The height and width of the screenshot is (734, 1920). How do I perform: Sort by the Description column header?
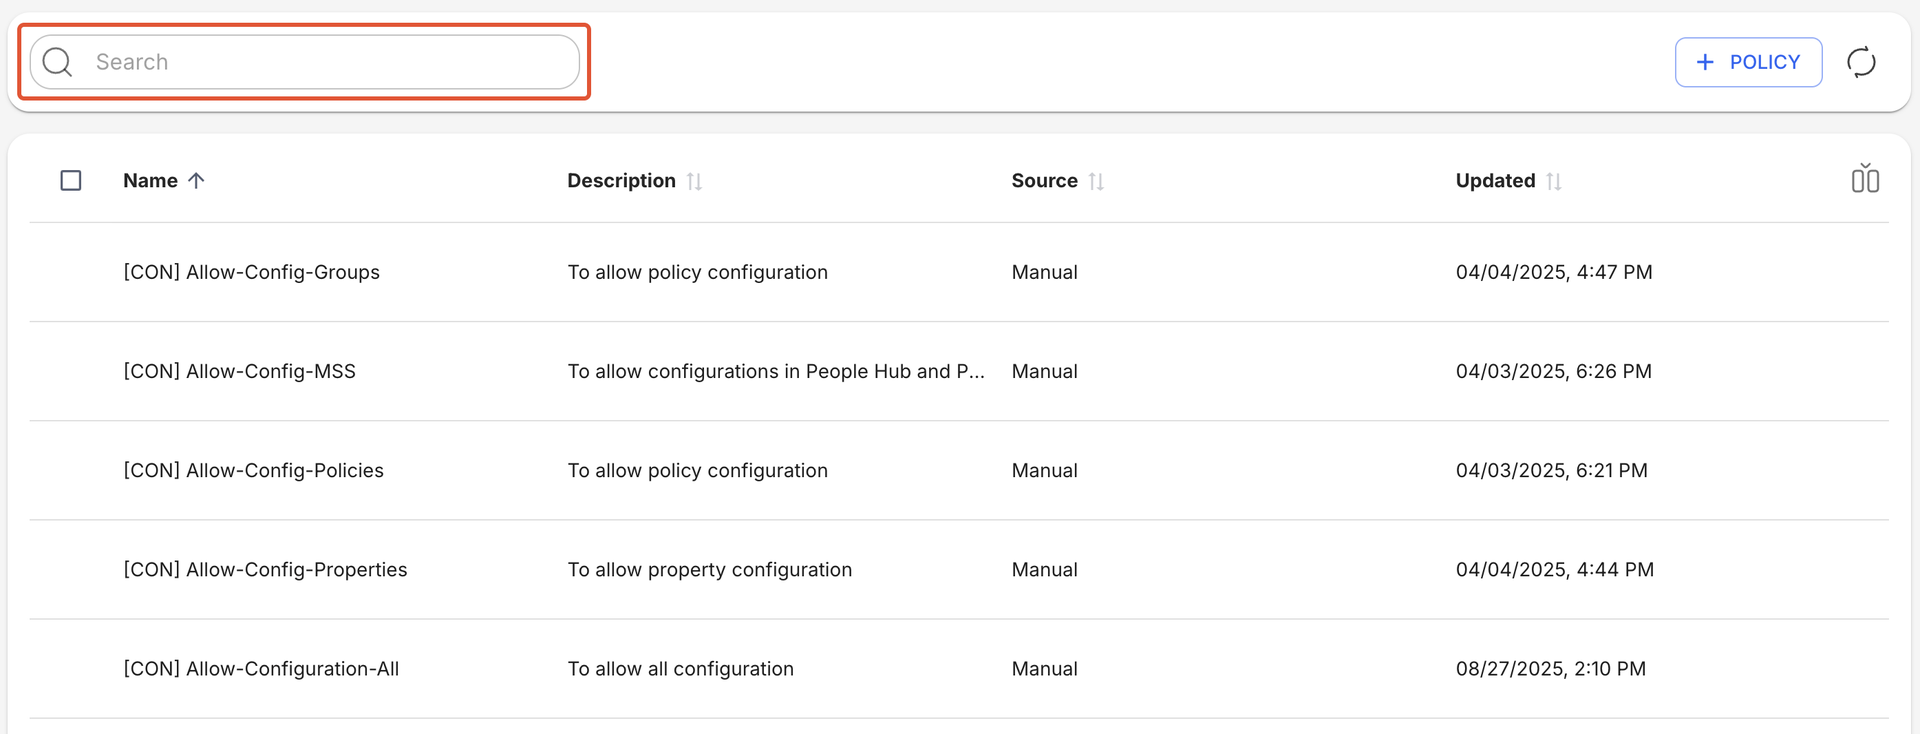[621, 181]
